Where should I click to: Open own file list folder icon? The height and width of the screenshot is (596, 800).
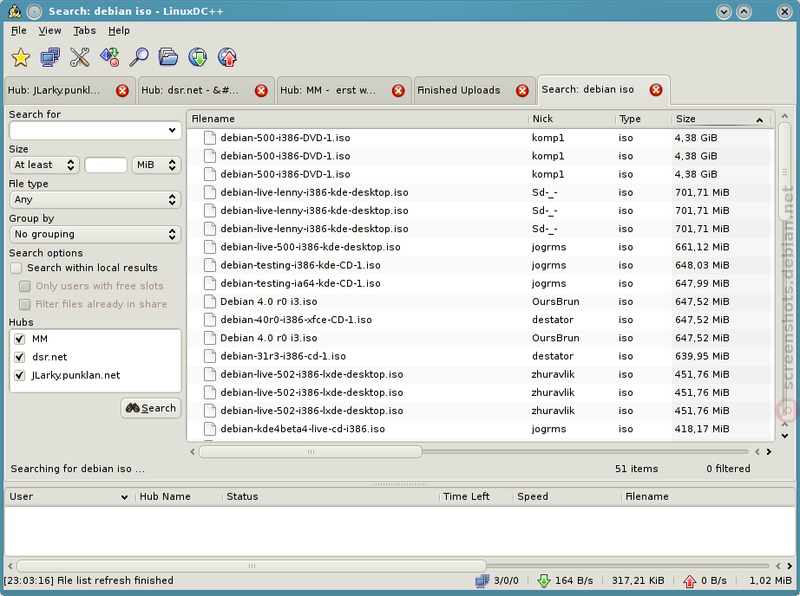[168, 57]
